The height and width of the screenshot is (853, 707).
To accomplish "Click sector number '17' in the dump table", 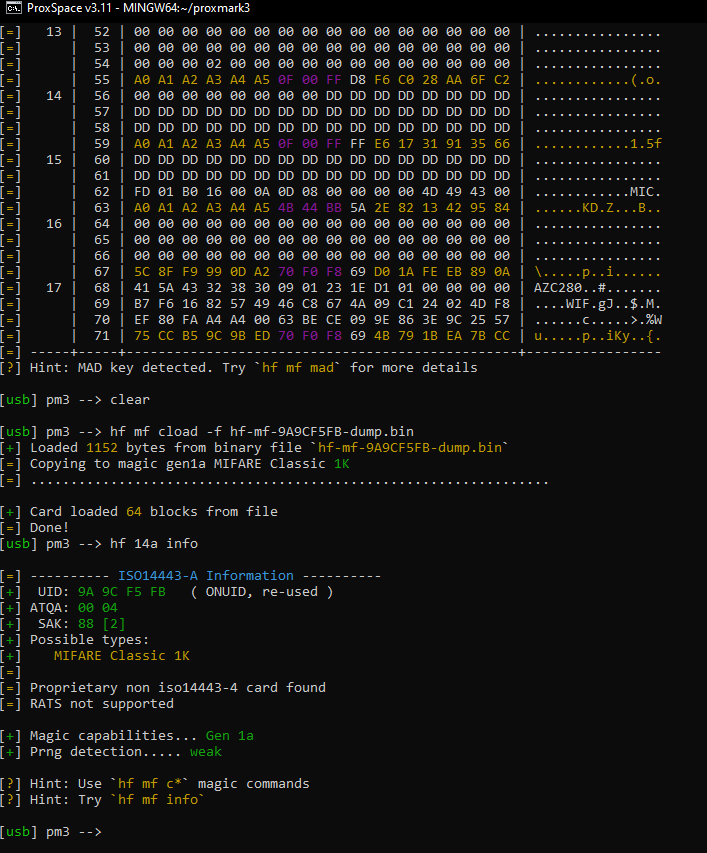I will (x=54, y=288).
